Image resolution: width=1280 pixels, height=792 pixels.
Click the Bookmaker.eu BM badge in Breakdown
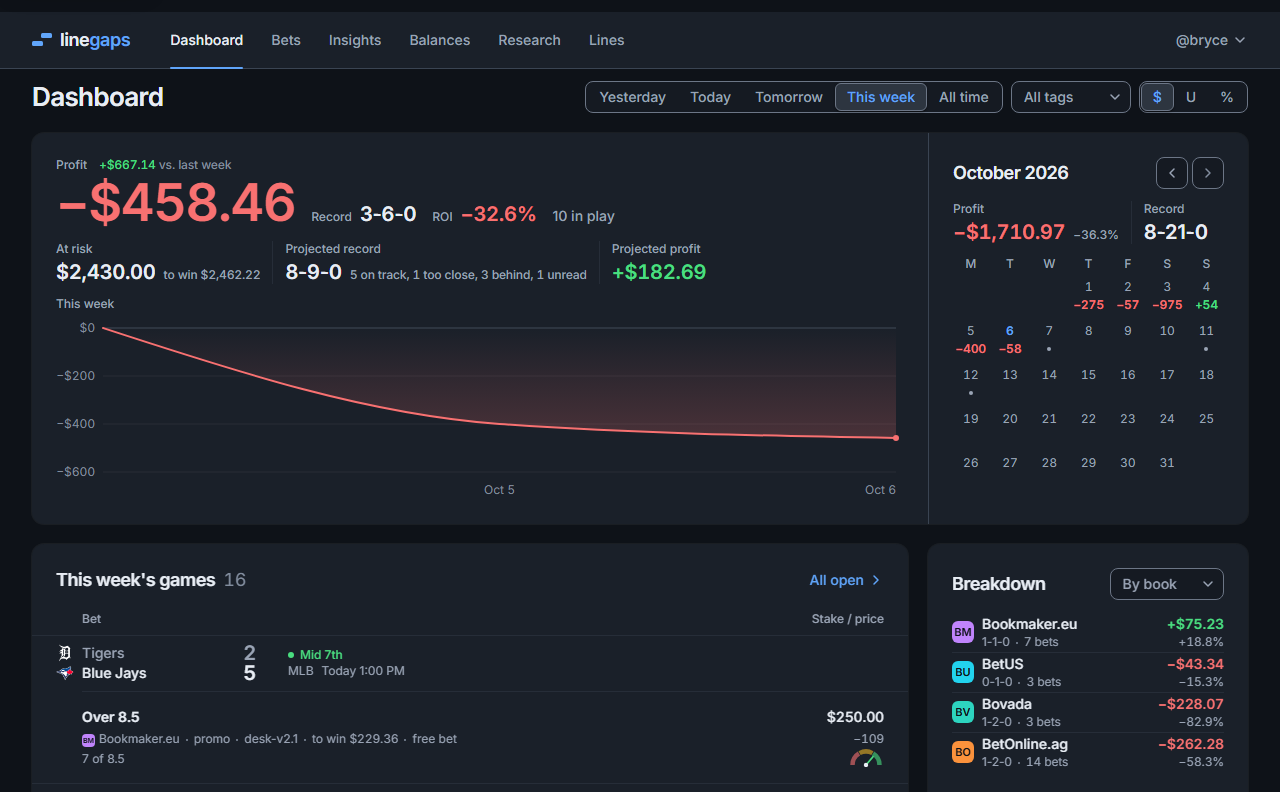coord(963,632)
